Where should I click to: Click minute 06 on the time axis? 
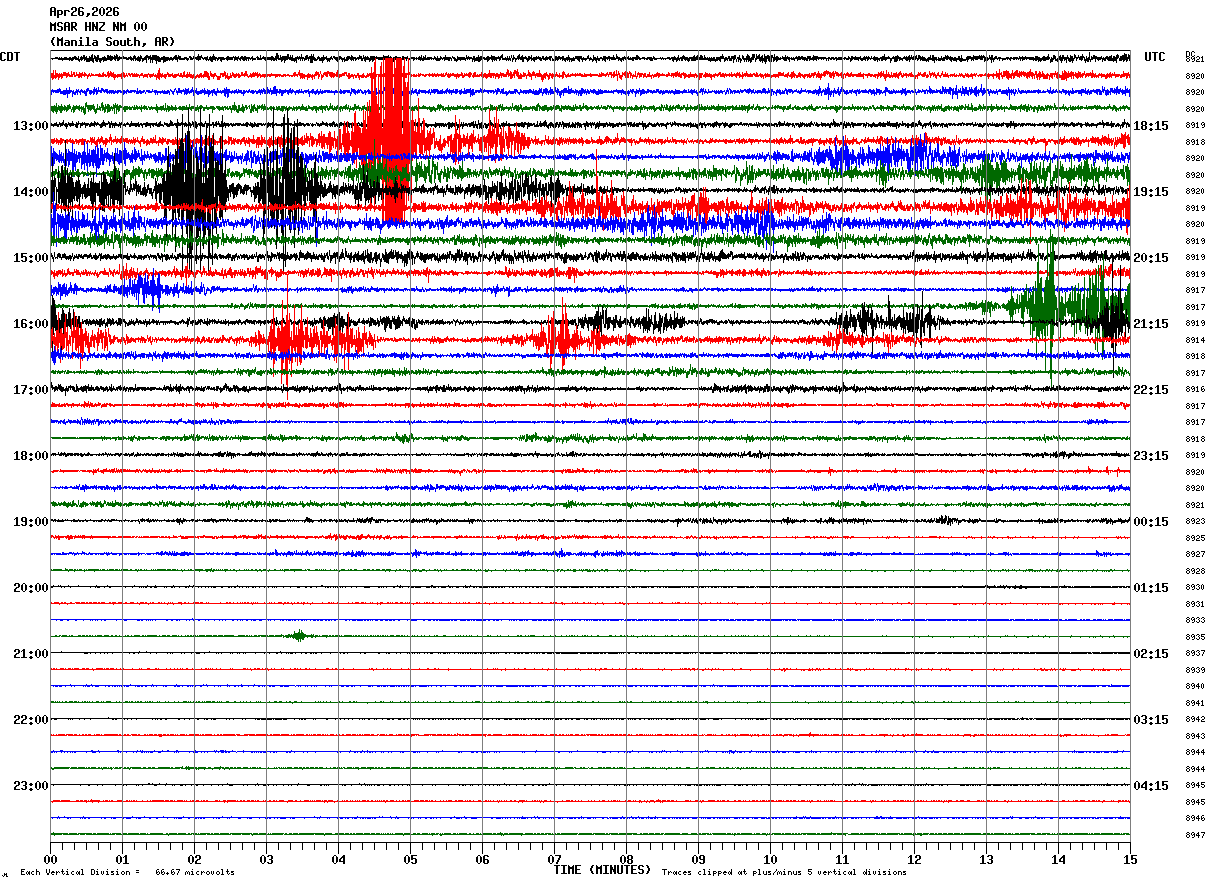(482, 859)
